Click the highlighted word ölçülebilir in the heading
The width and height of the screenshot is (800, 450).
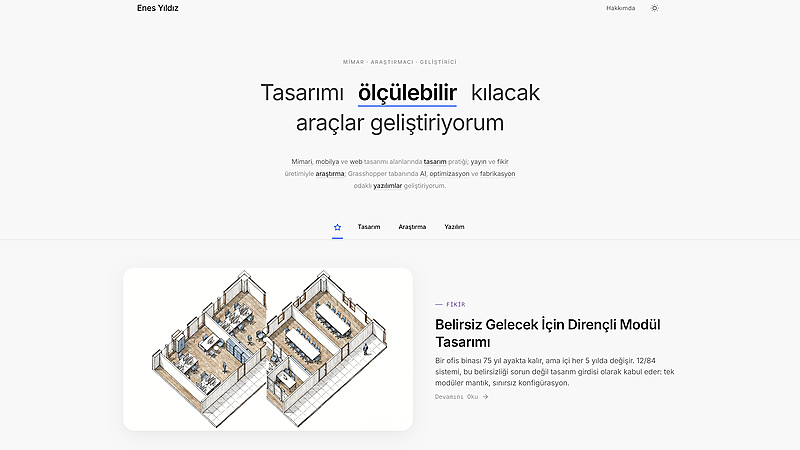click(x=407, y=93)
